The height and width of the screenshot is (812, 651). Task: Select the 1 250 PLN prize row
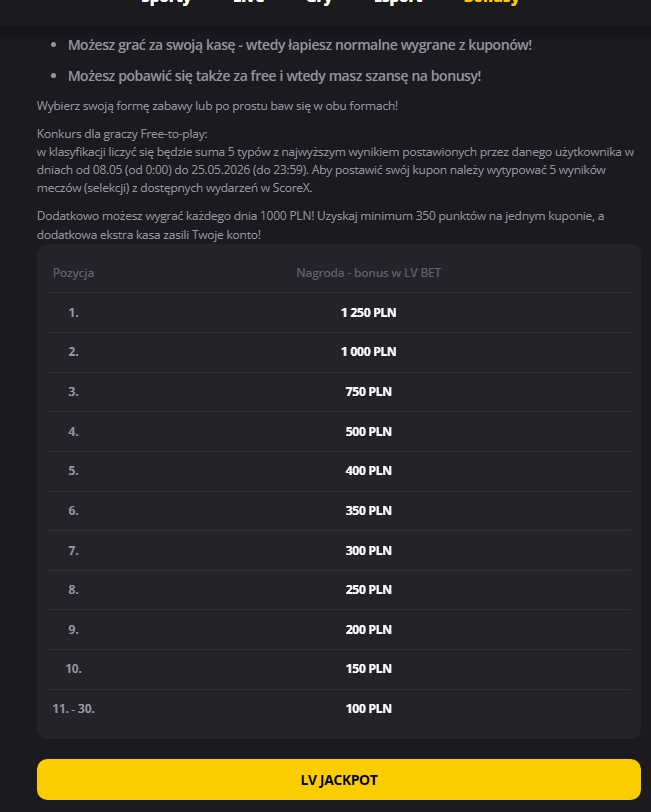click(339, 313)
